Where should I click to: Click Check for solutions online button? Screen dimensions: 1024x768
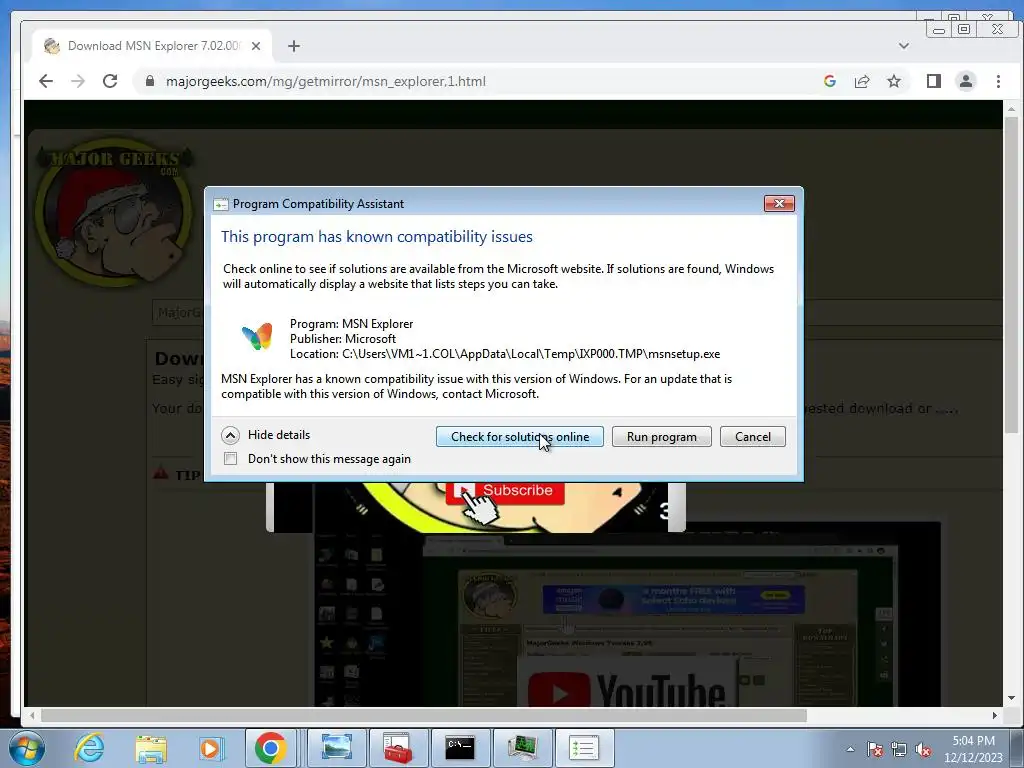click(520, 436)
